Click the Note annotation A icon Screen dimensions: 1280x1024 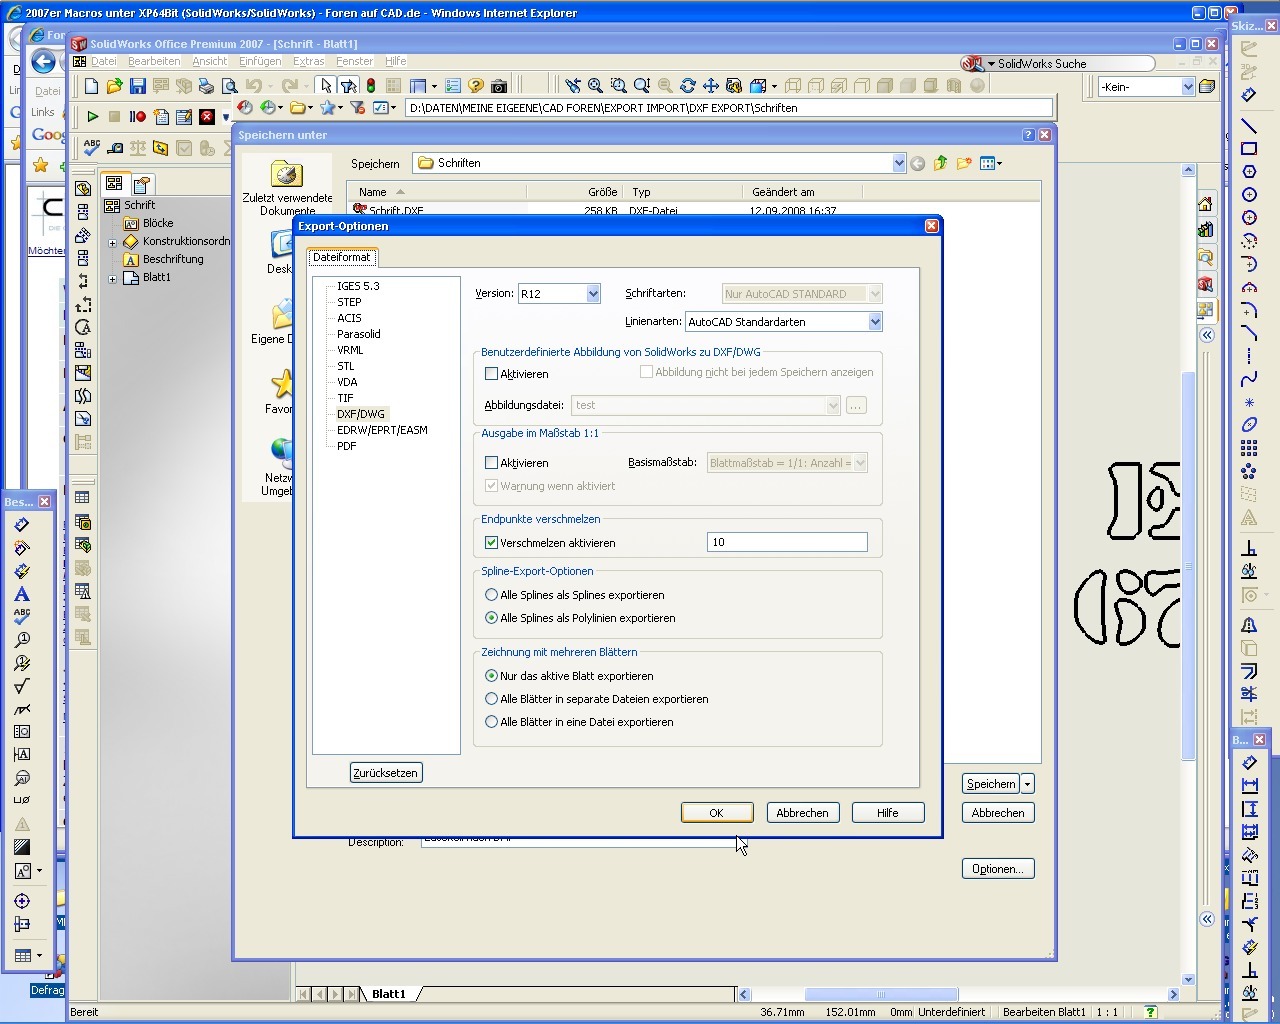tap(22, 594)
